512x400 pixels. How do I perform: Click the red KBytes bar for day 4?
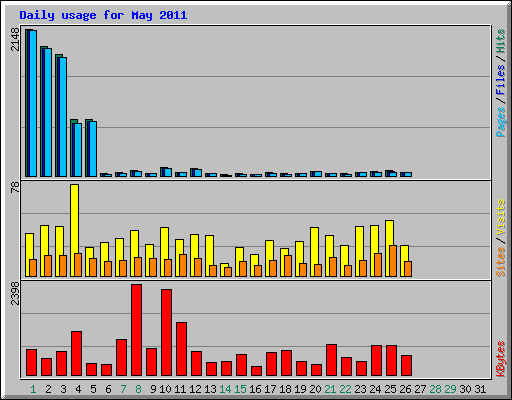pos(76,353)
